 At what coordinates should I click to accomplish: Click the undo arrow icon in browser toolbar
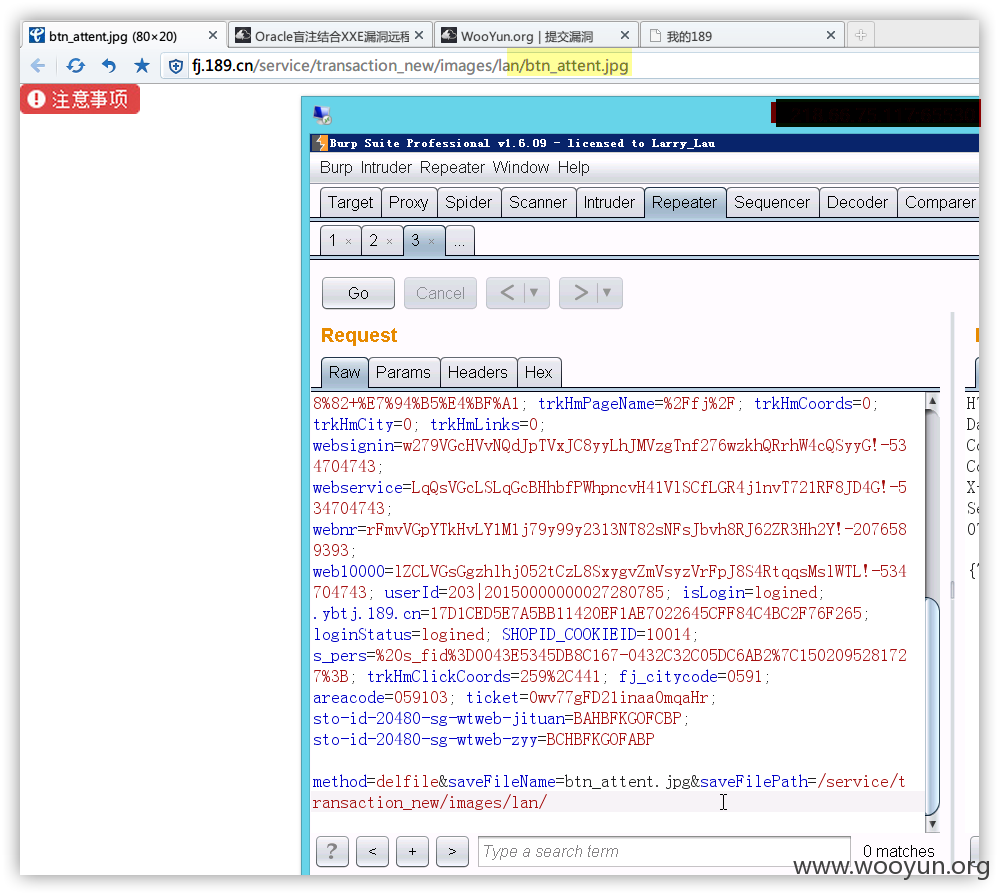point(109,66)
